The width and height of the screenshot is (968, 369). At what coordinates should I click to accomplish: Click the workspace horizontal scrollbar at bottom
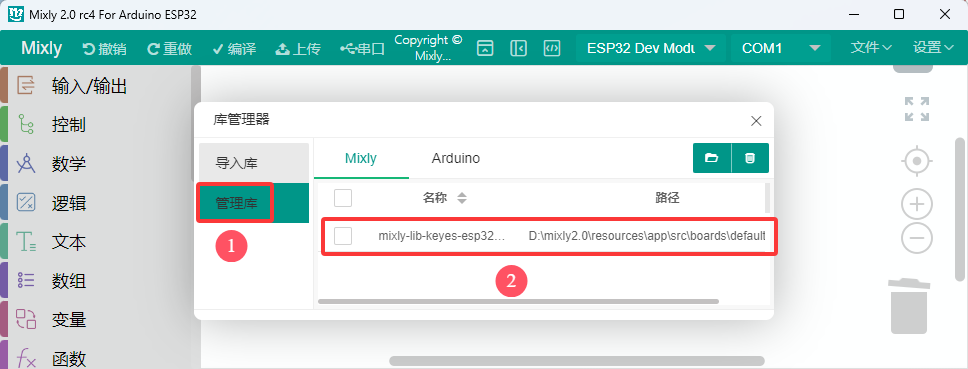coord(577,360)
